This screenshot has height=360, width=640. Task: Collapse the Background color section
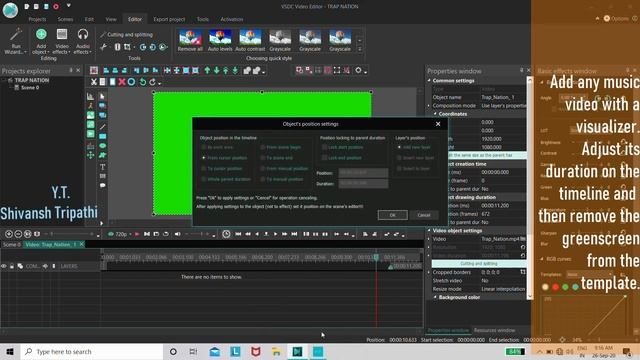click(435, 297)
